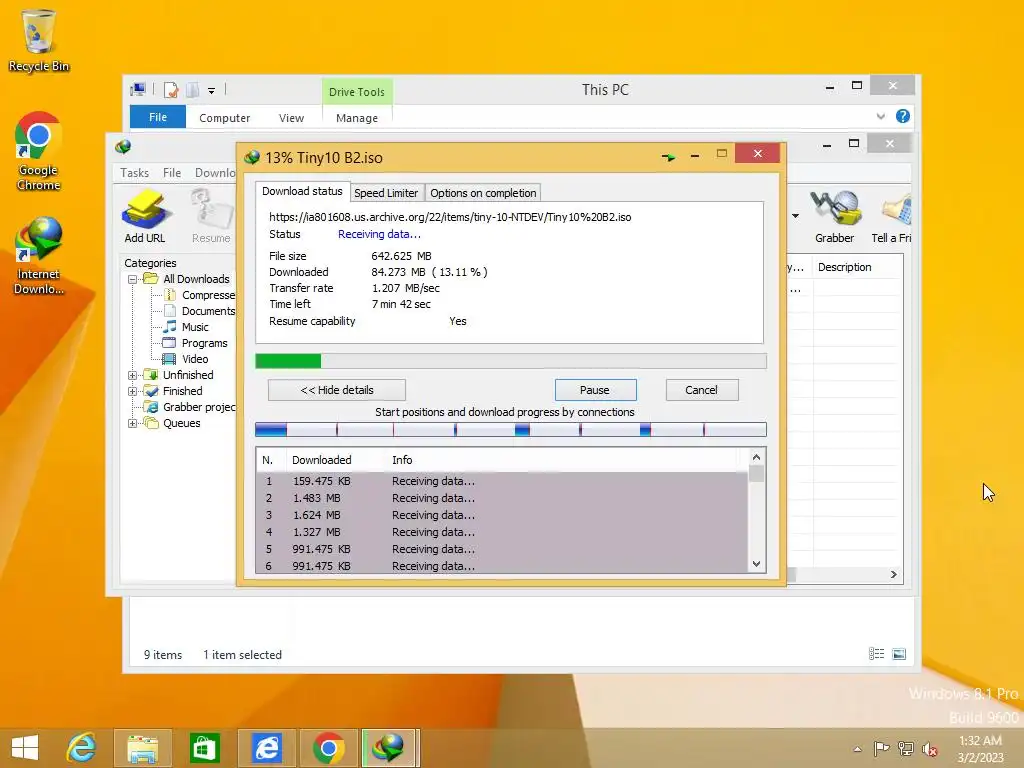Viewport: 1024px width, 768px height.
Task: Select the Video category
Action: pyautogui.click(x=186, y=359)
